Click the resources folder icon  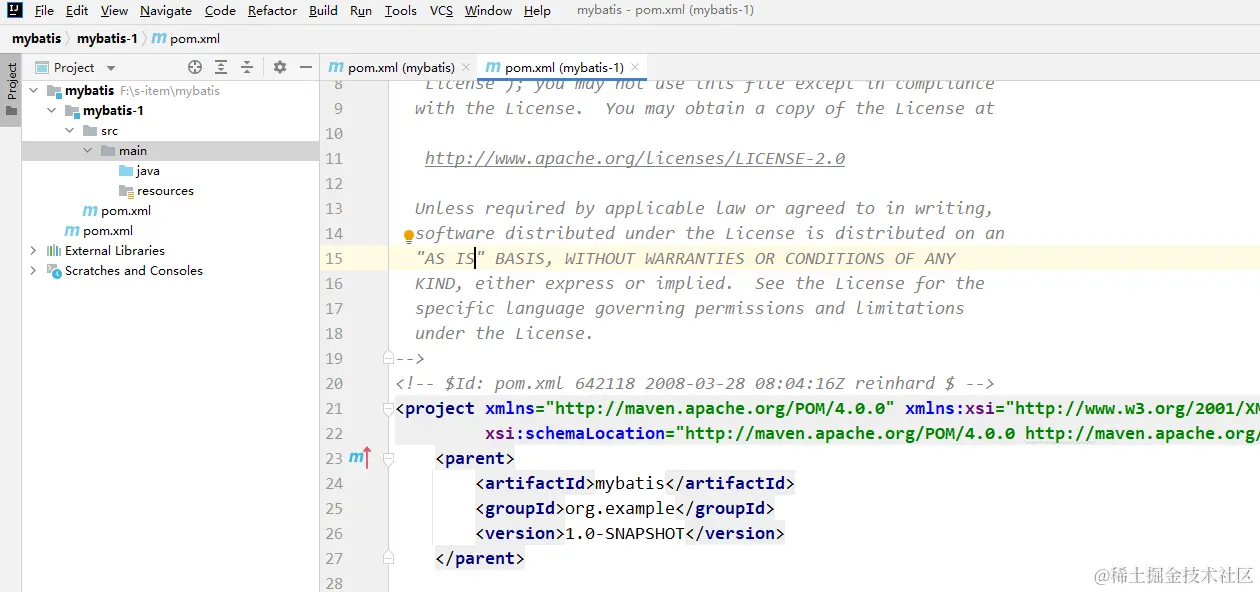click(x=126, y=190)
